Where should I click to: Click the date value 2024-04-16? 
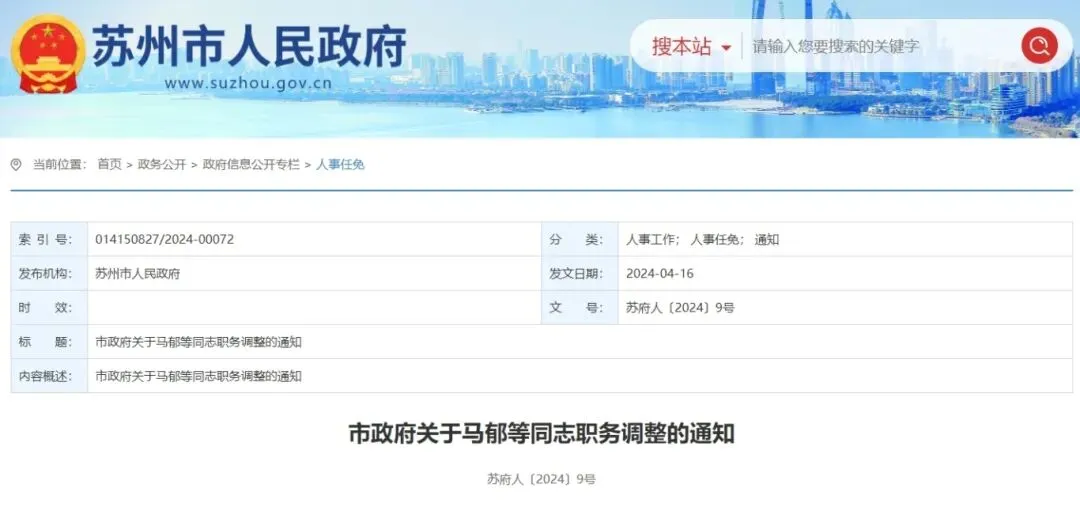[660, 273]
